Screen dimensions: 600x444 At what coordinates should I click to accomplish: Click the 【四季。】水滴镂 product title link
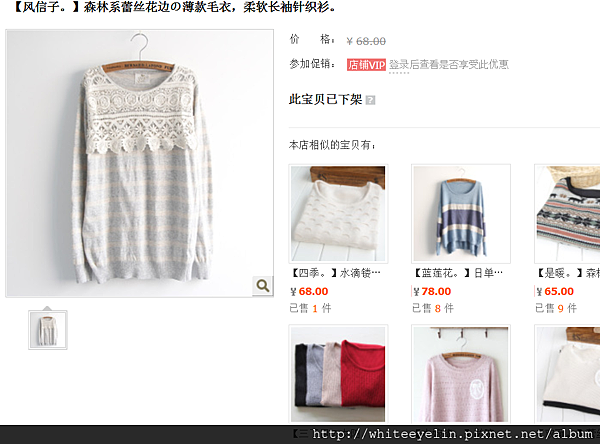pos(336,273)
